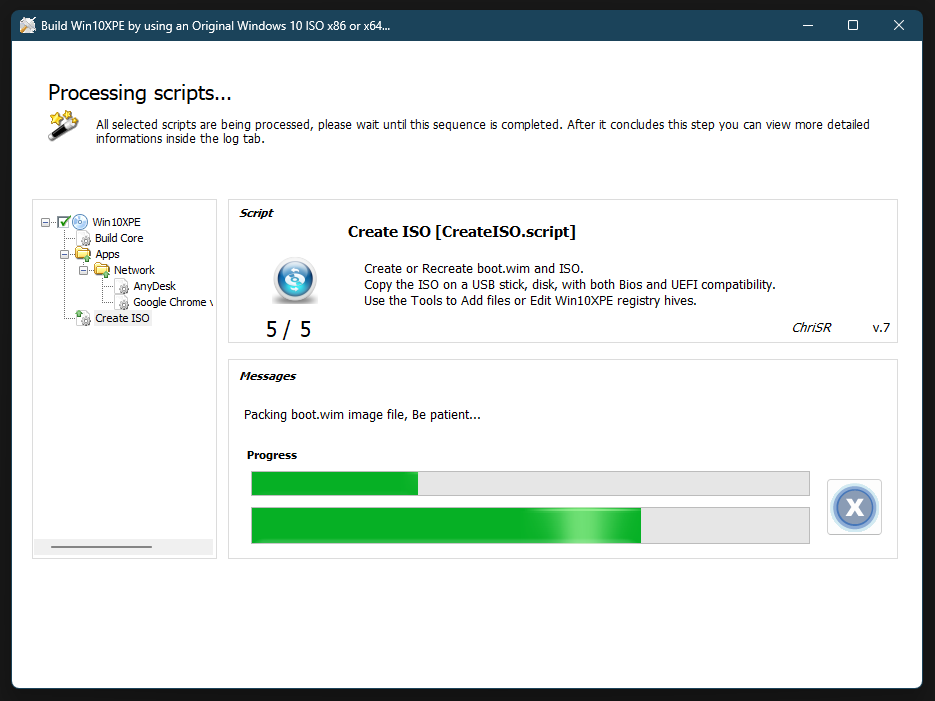Click the Create ISO script icon in tree
Image resolution: width=935 pixels, height=701 pixels.
(x=83, y=318)
